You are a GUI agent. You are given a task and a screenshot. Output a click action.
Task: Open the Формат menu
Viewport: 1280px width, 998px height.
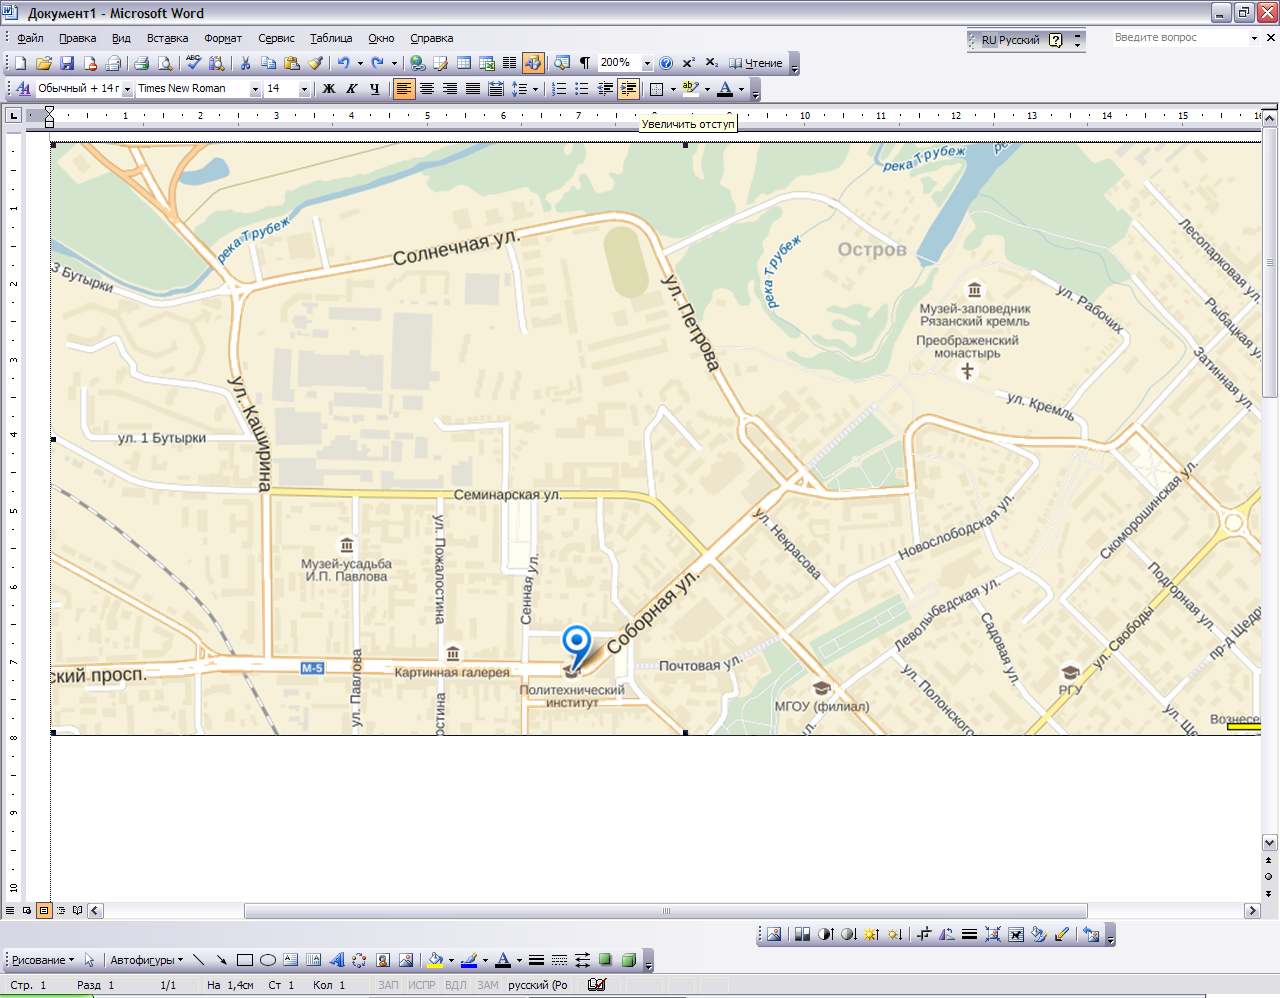[223, 38]
